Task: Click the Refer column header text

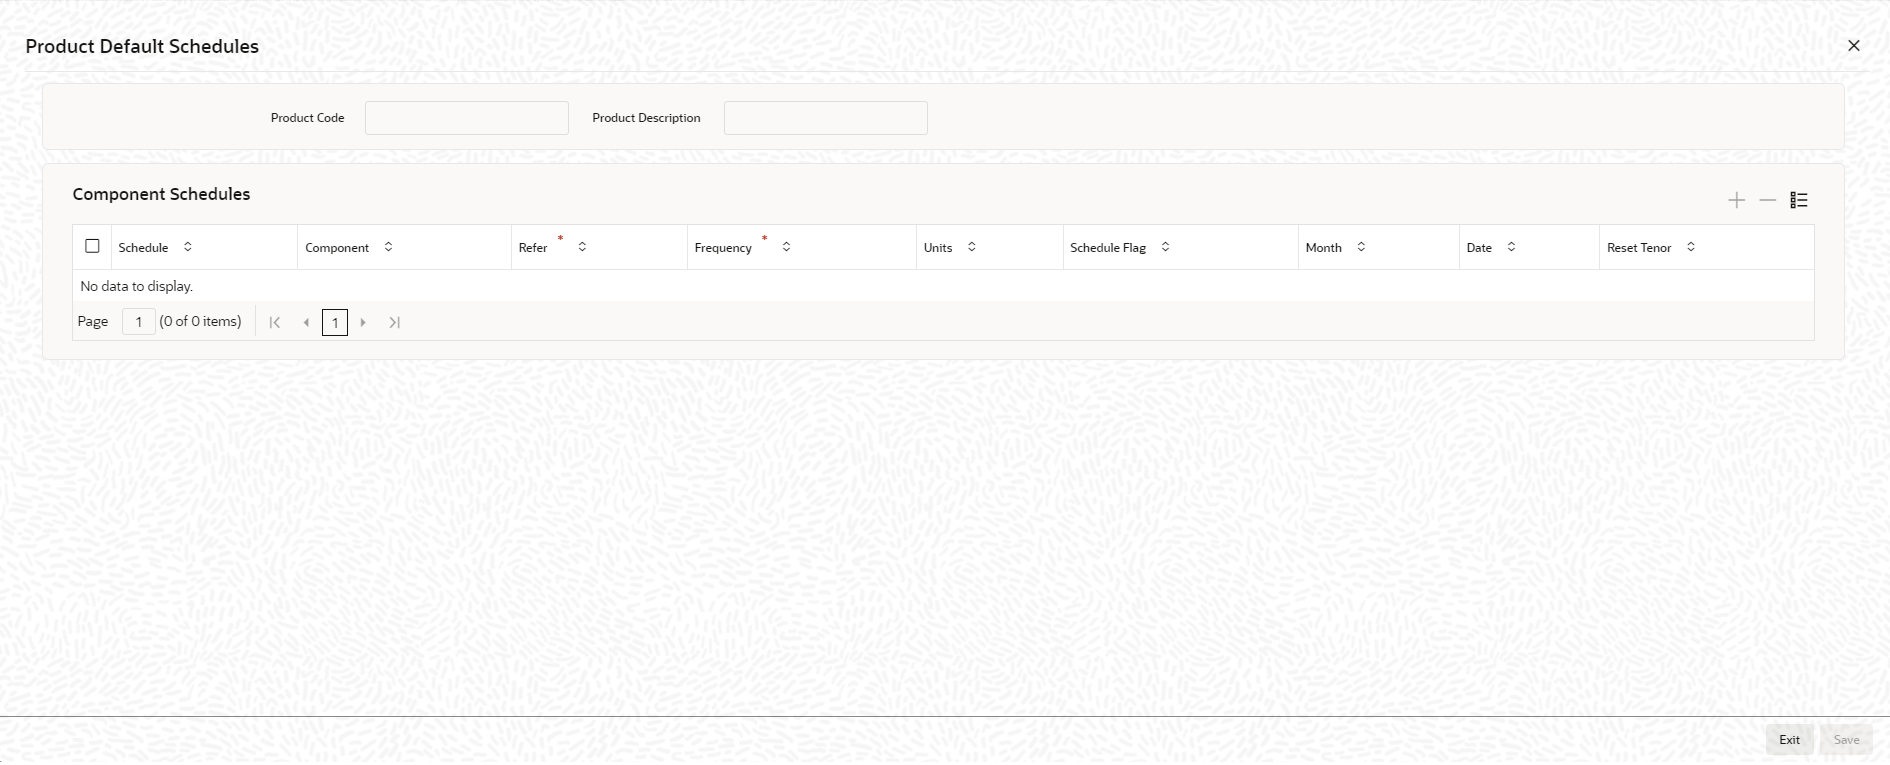Action: coord(533,248)
